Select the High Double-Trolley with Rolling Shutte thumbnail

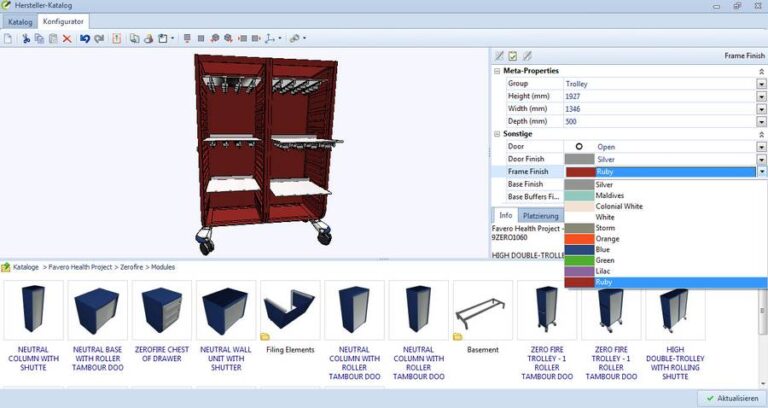[x=675, y=311]
